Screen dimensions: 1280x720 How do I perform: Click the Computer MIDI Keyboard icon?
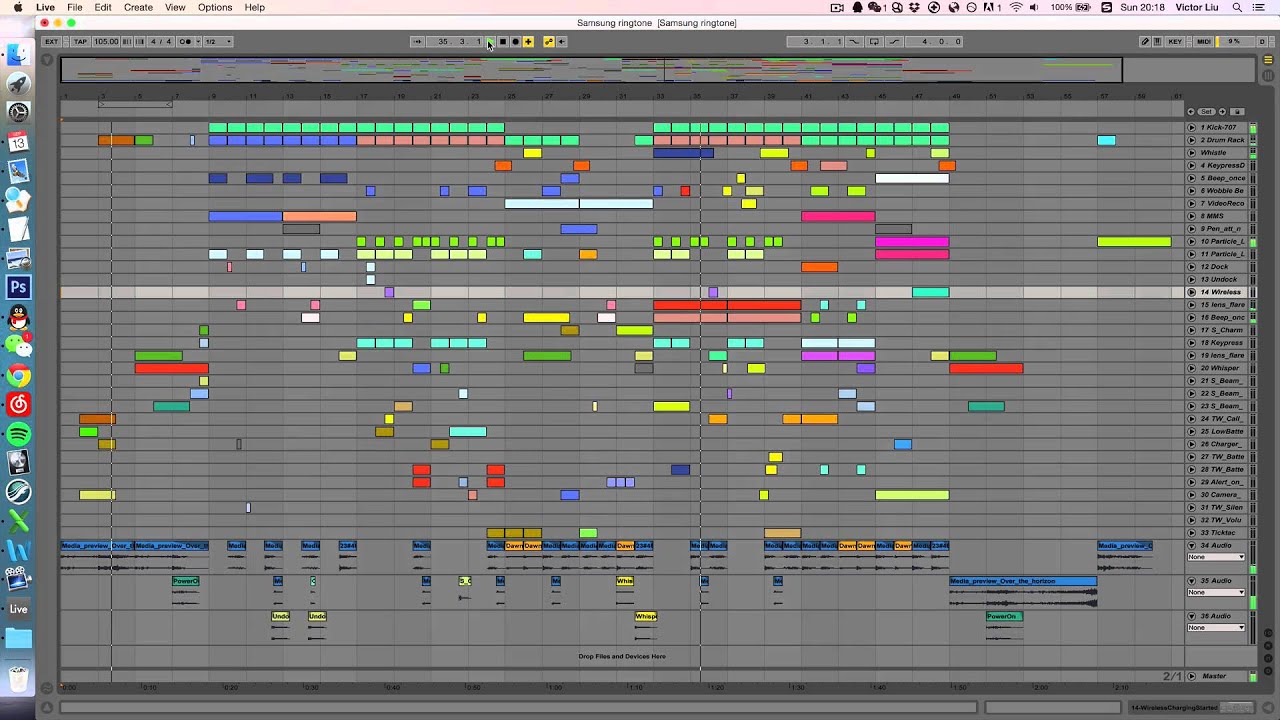click(1158, 42)
